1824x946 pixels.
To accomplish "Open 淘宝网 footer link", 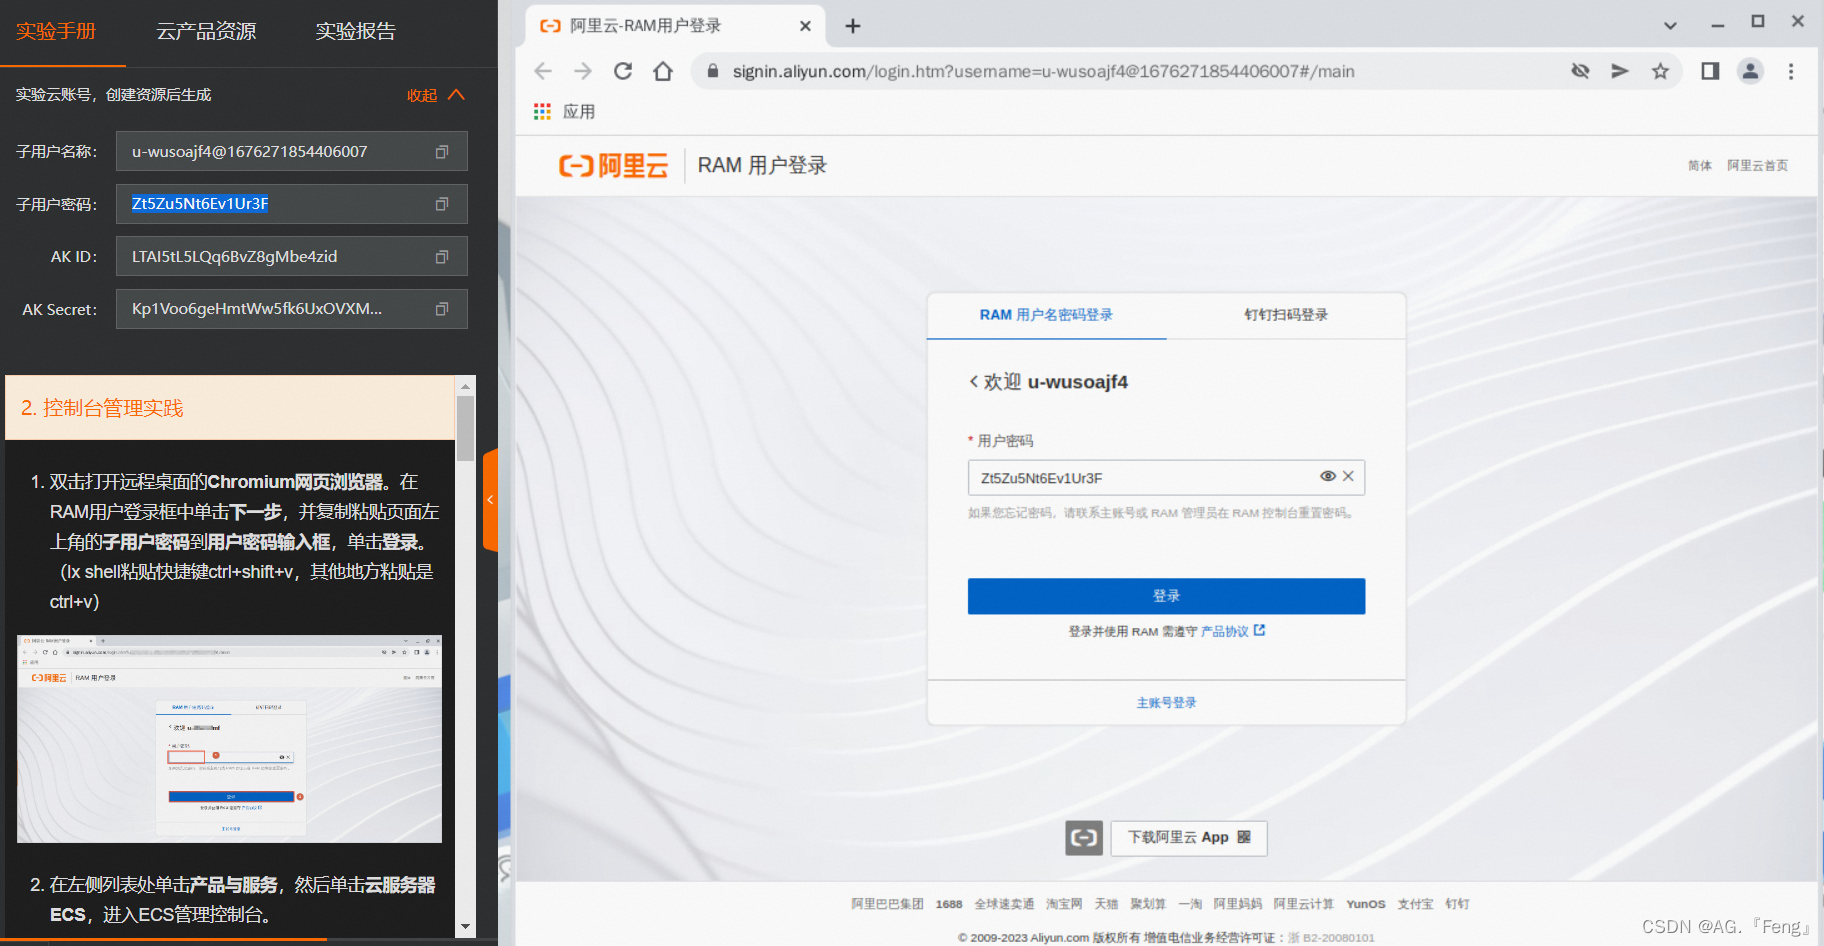I will [1064, 904].
